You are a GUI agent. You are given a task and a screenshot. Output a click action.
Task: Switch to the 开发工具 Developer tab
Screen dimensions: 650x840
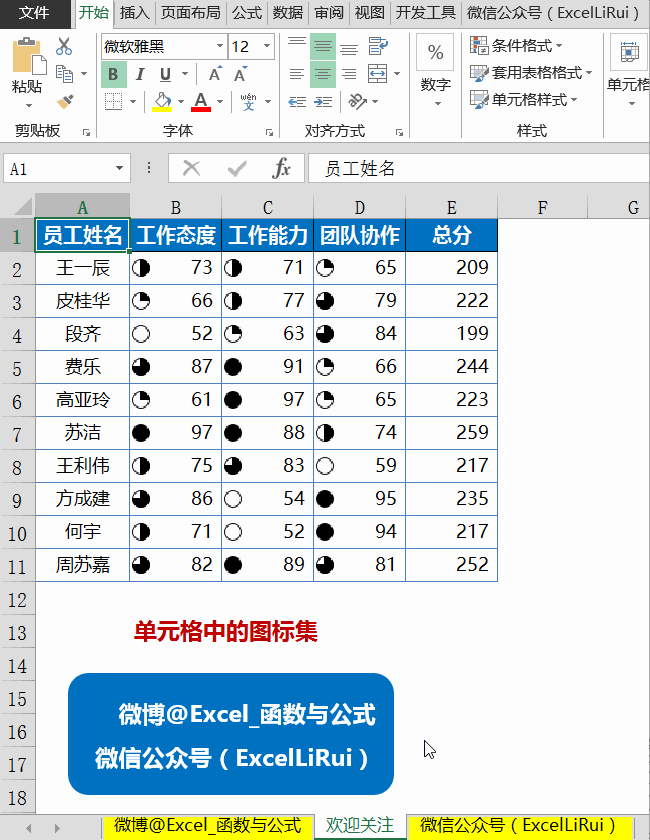click(425, 13)
